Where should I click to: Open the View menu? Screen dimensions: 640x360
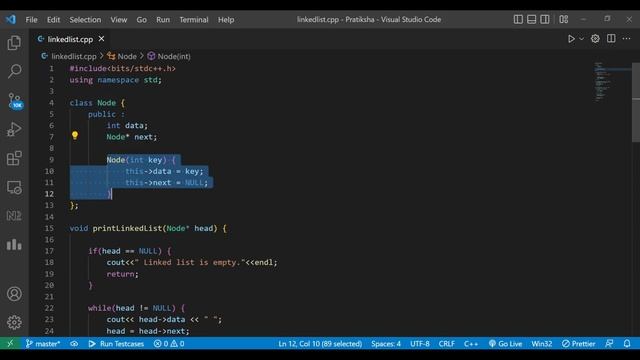(118, 20)
